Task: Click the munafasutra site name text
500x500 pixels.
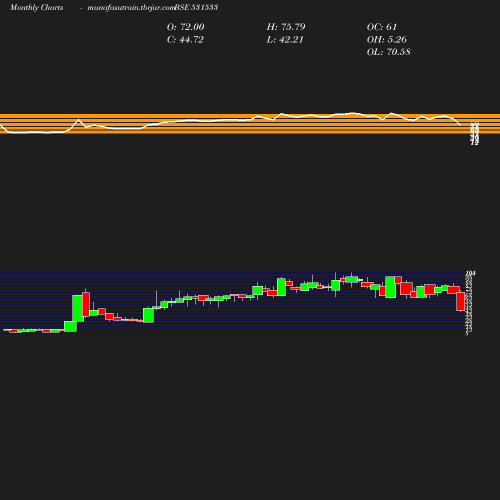Action: pyautogui.click(x=131, y=7)
